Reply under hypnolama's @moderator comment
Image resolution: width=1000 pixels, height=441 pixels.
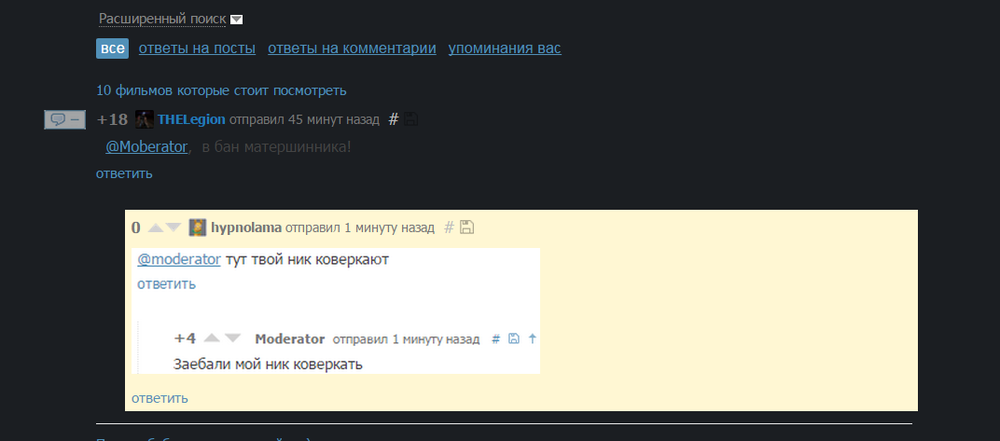point(166,285)
